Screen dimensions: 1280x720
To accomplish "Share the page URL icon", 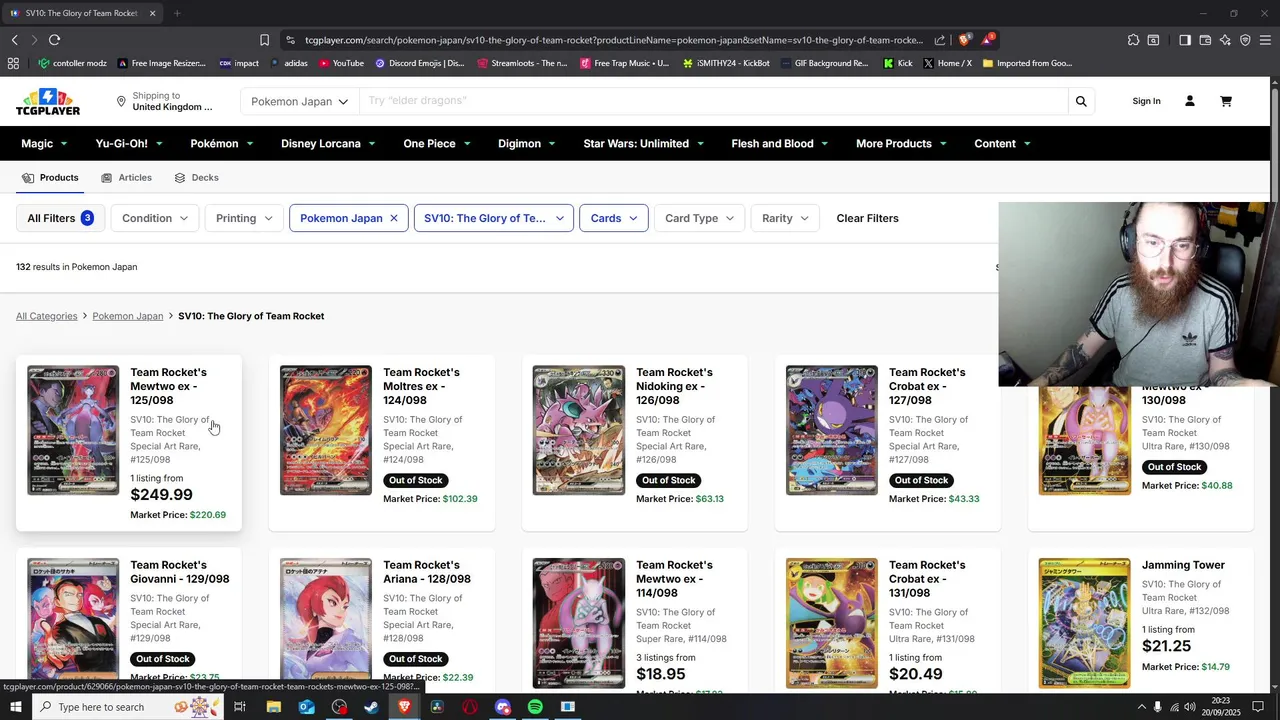I will 940,40.
